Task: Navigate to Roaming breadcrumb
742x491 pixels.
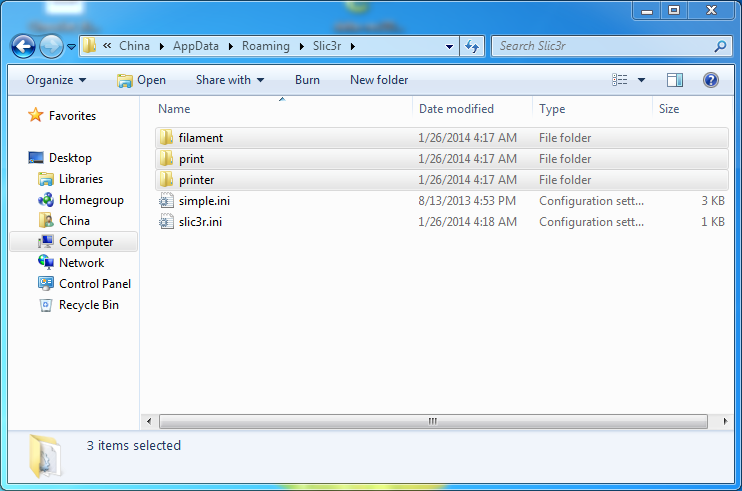Action: coord(265,46)
